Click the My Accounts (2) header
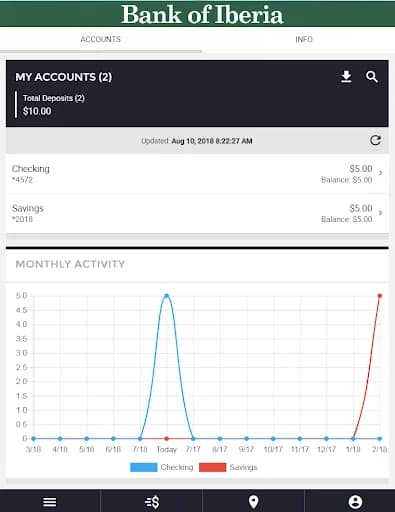The width and height of the screenshot is (395, 512). 64,77
